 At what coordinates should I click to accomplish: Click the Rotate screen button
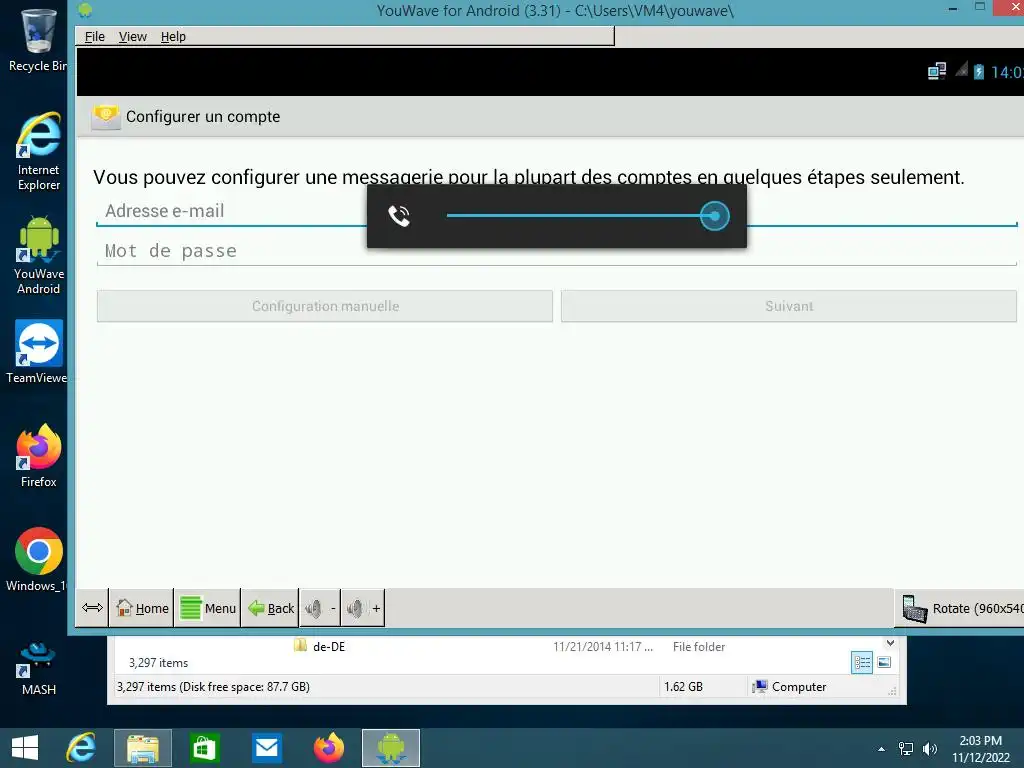click(x=959, y=609)
